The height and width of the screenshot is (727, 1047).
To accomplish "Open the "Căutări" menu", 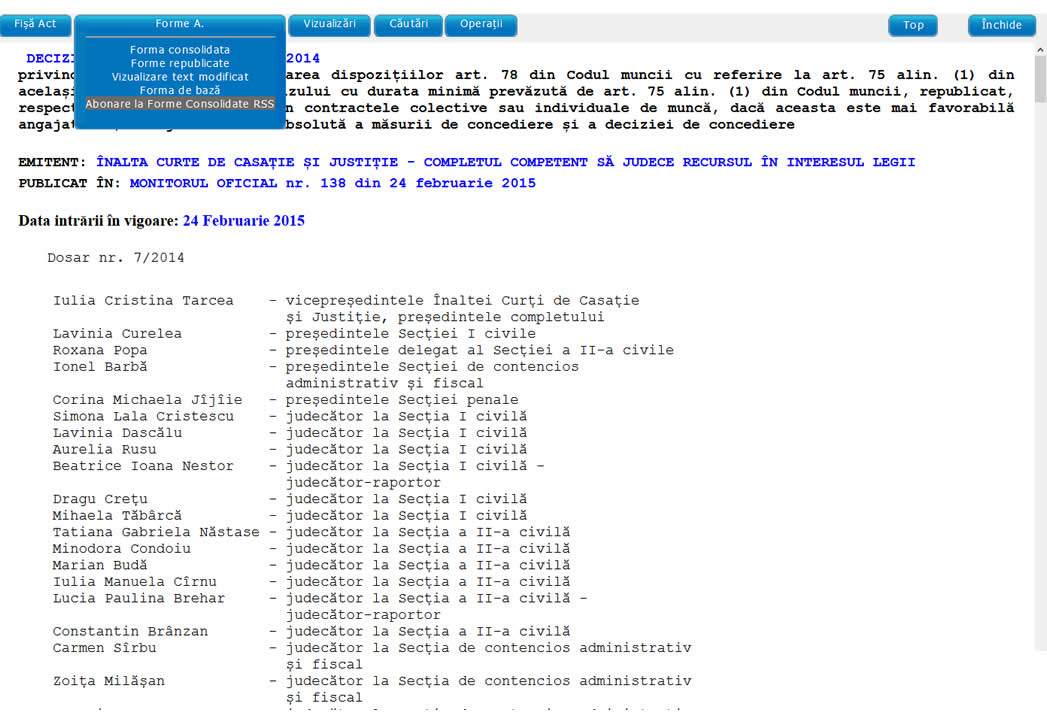I will [x=408, y=24].
